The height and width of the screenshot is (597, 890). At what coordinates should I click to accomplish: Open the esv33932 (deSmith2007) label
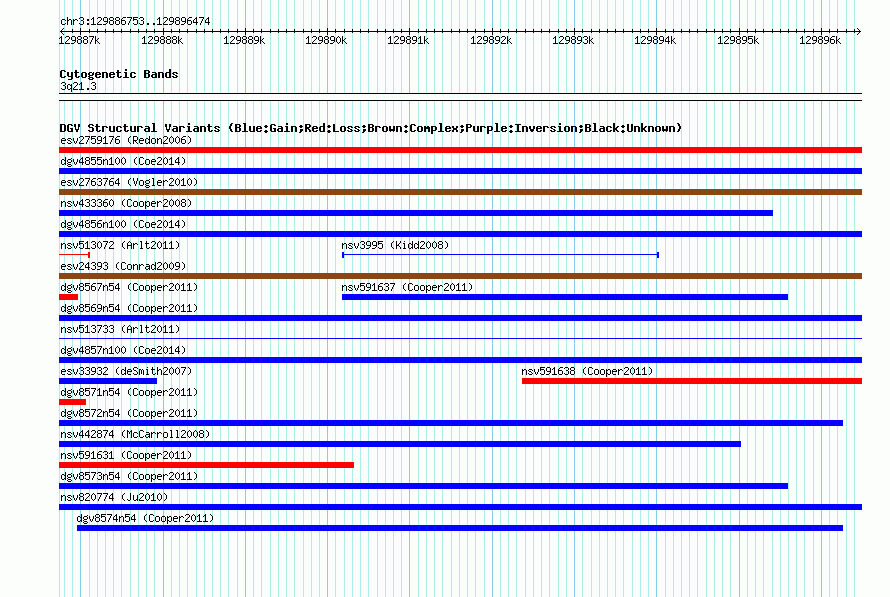pyautogui.click(x=126, y=371)
